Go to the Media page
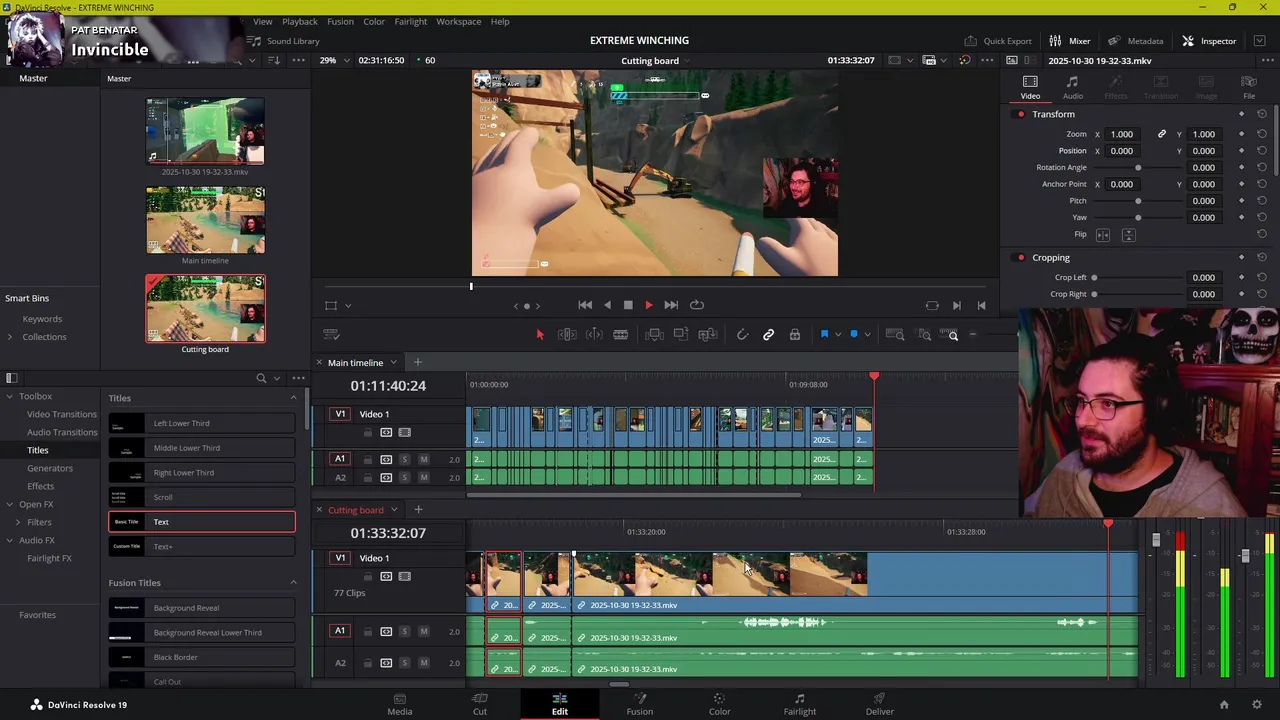The height and width of the screenshot is (720, 1280). click(x=399, y=704)
